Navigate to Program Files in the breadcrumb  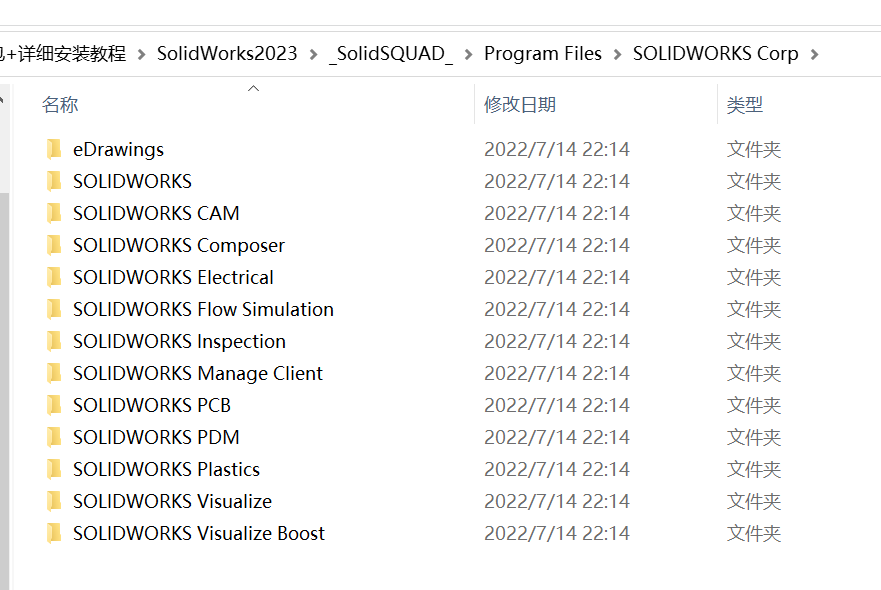click(x=543, y=54)
